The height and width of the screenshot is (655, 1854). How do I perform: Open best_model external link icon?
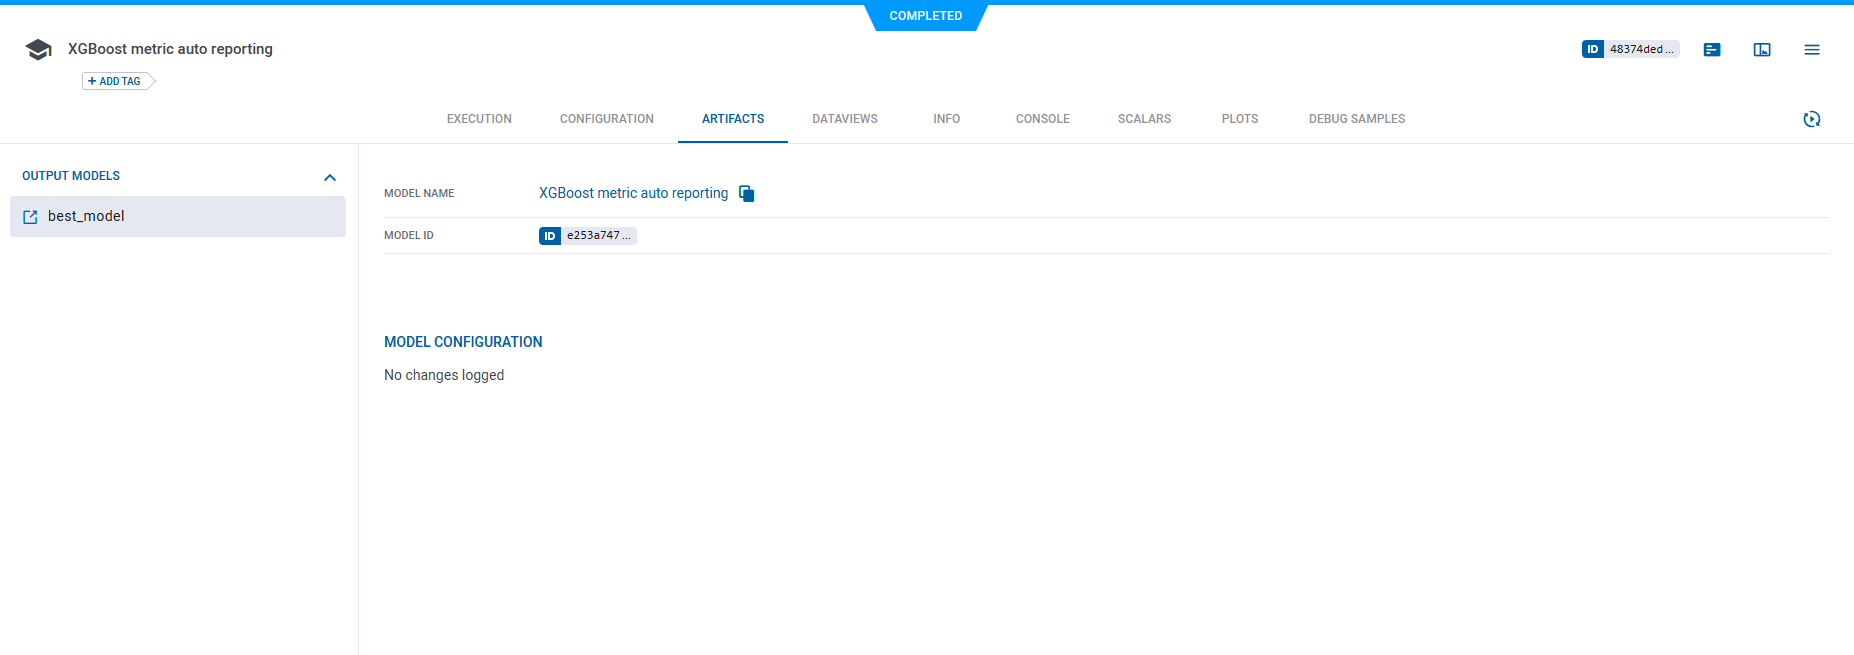point(30,217)
